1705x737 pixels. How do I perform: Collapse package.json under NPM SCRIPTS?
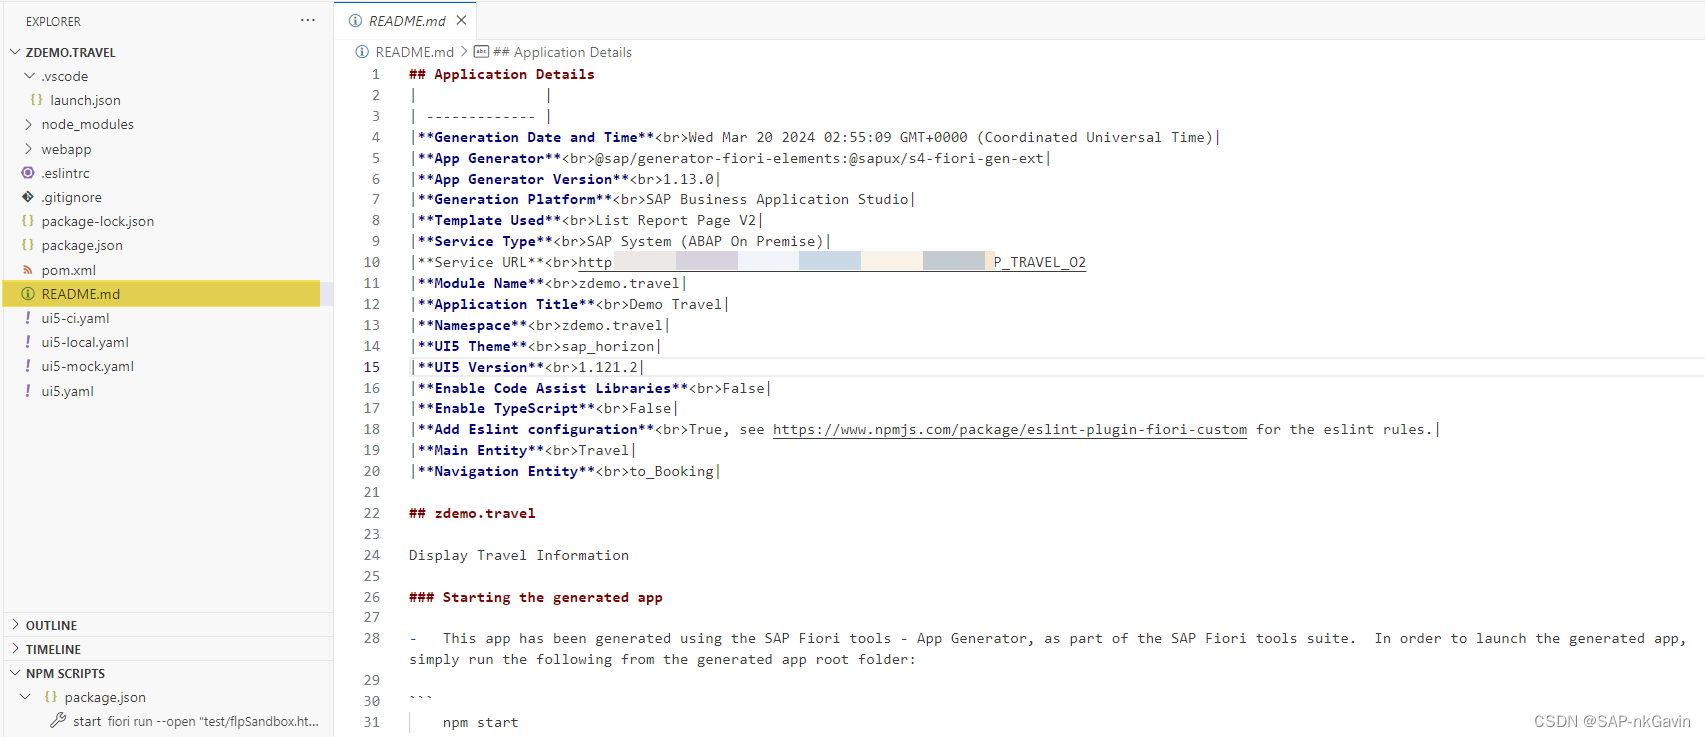26,697
